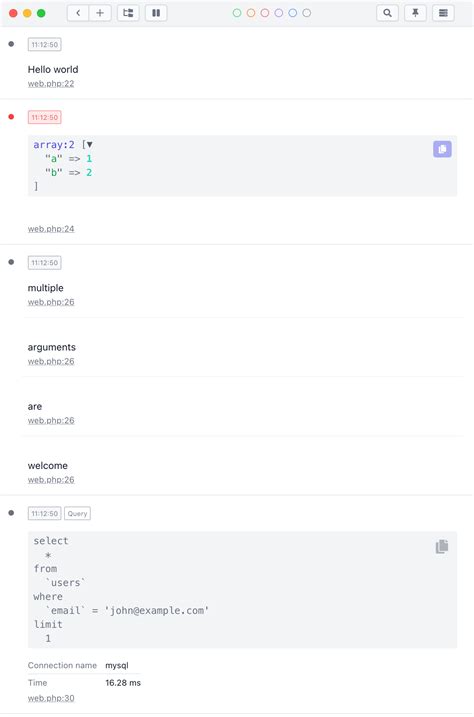Open web.php:26 link under multiple
The height and width of the screenshot is (717, 474).
pyautogui.click(x=51, y=302)
